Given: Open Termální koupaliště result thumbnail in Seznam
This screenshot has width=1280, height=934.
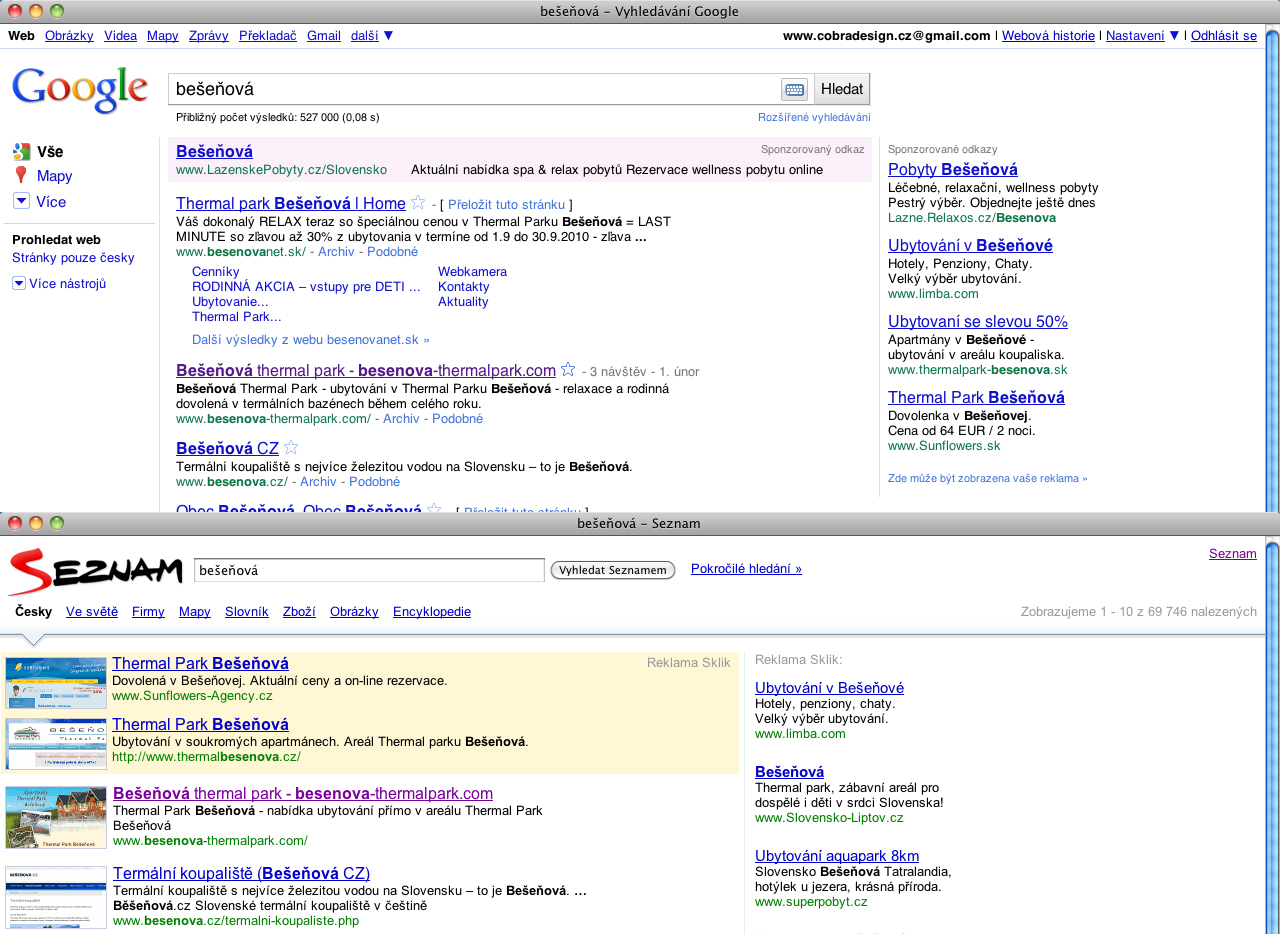Looking at the screenshot, I should click(x=56, y=897).
